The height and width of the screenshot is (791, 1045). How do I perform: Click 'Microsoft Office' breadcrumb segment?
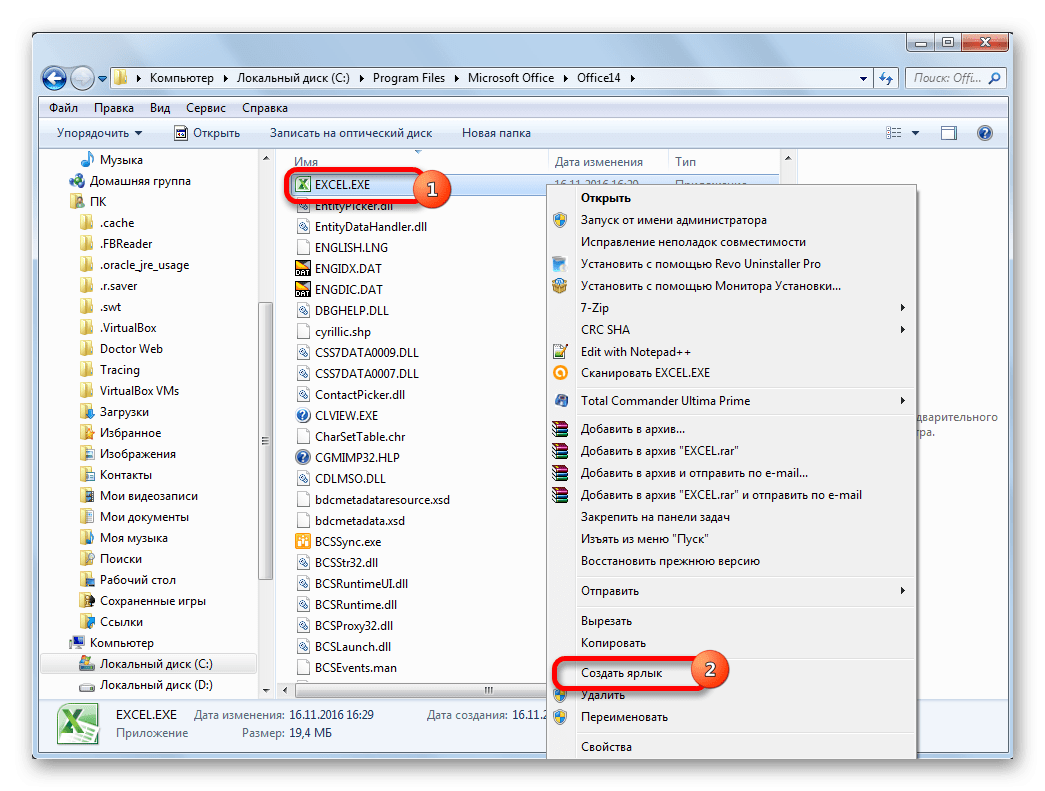511,78
